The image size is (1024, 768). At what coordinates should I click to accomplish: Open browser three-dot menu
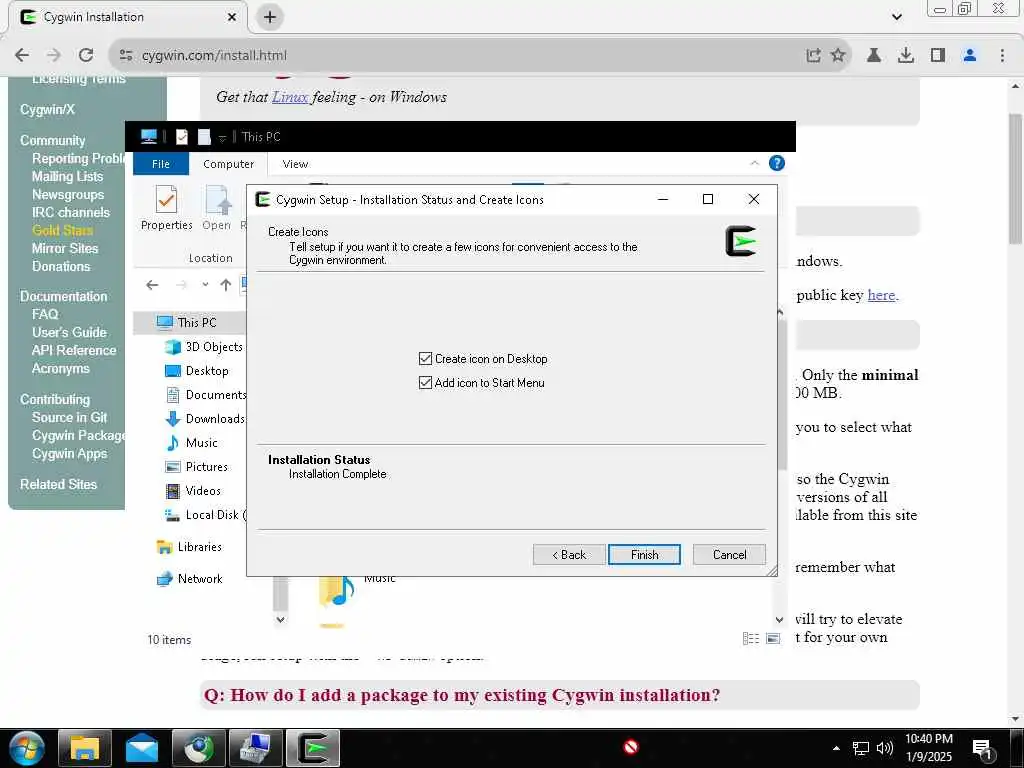pyautogui.click(x=1002, y=55)
